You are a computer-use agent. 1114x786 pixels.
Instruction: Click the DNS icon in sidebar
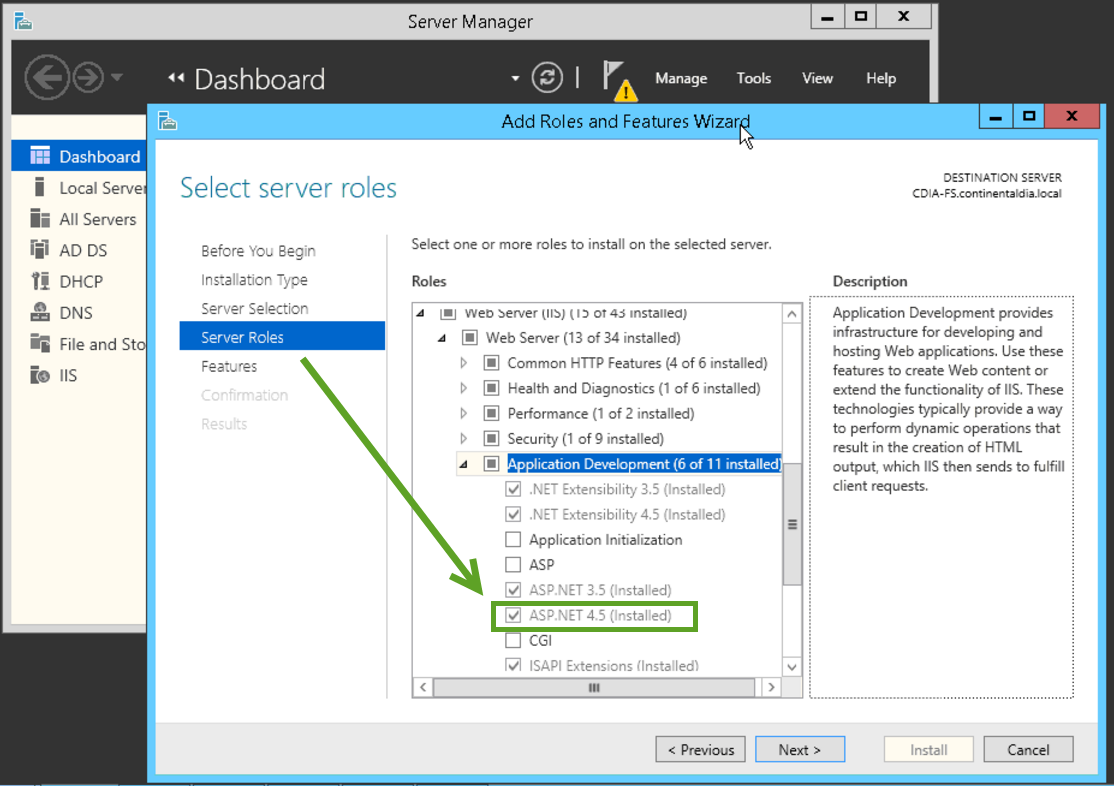coord(40,313)
